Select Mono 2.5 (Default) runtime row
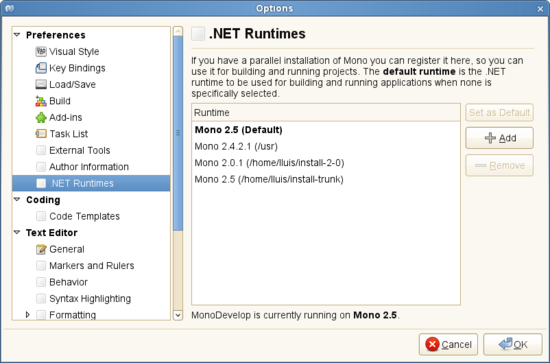The height and width of the screenshot is (363, 550). point(326,130)
